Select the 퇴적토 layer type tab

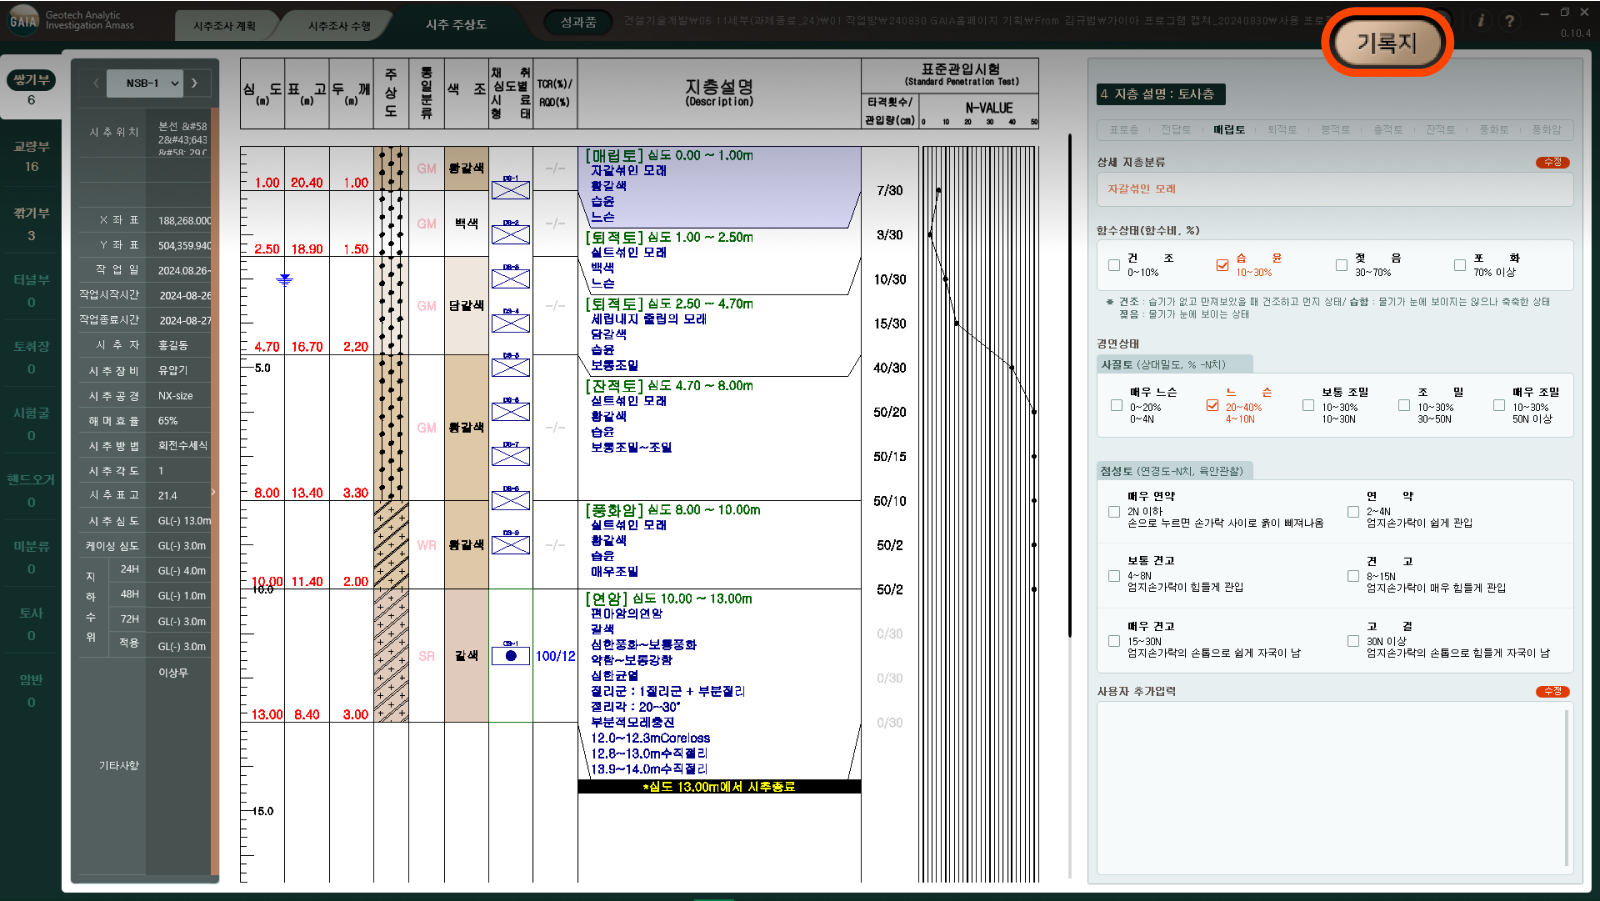pos(1281,130)
